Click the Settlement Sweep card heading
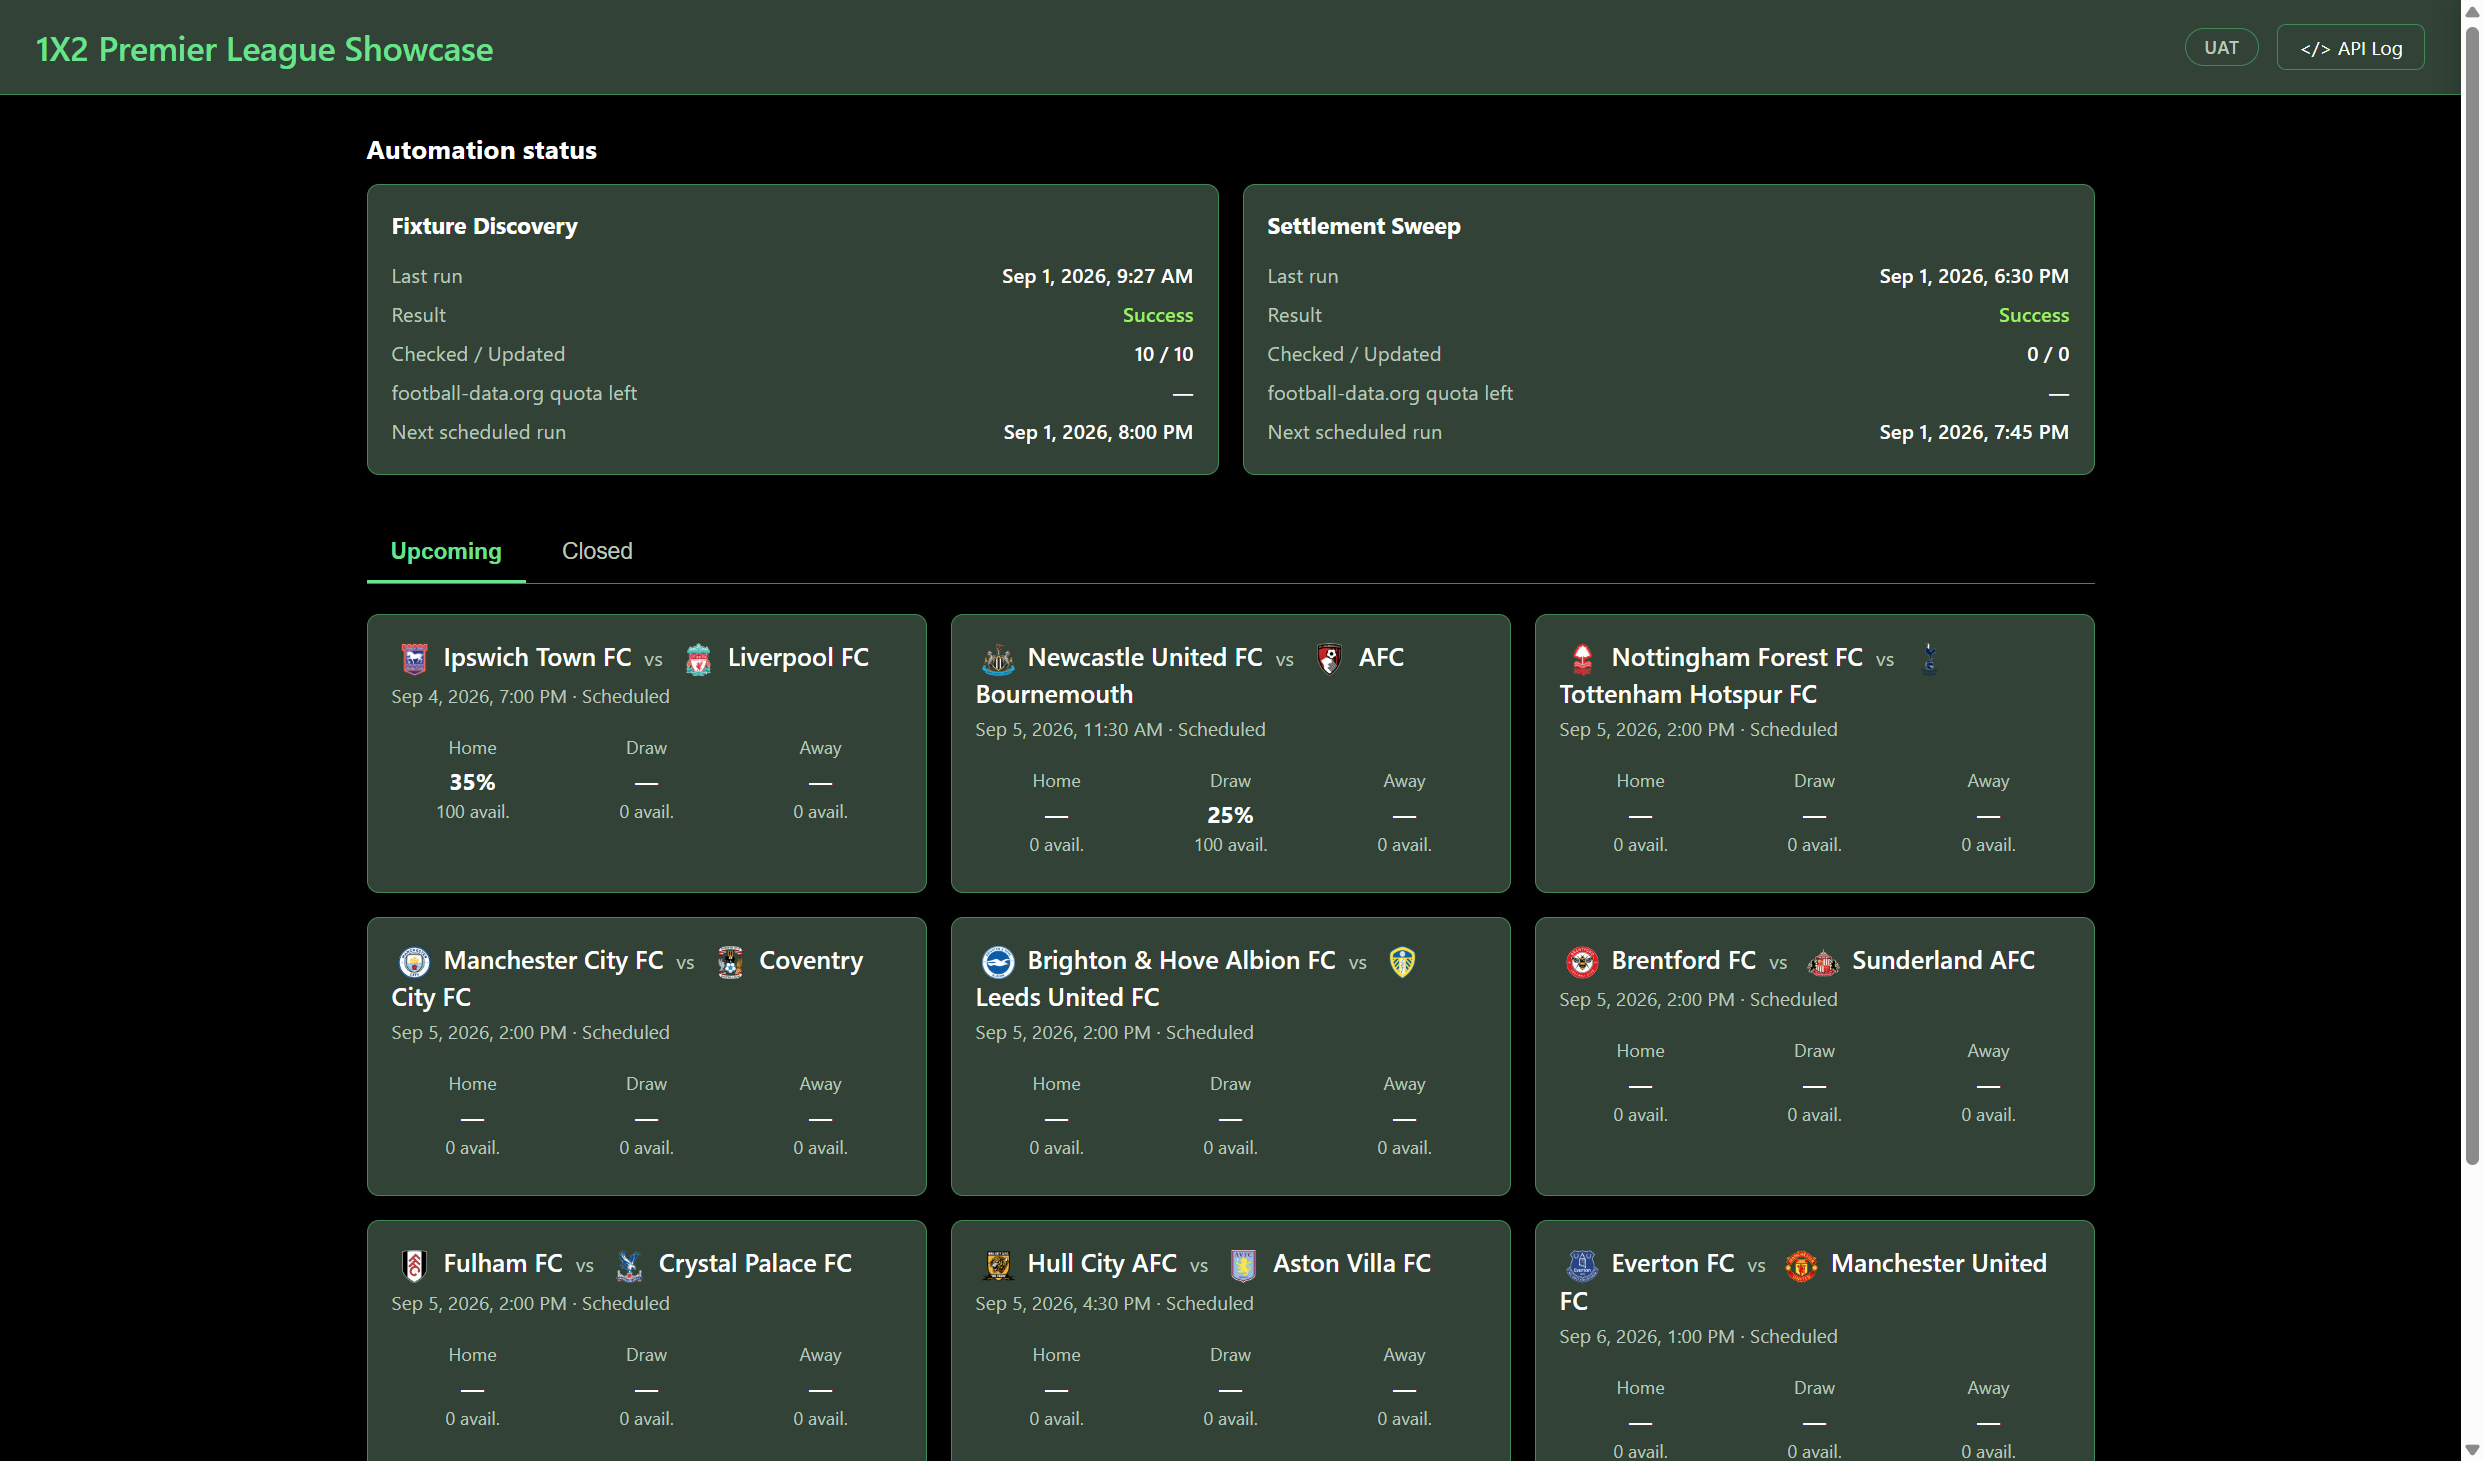Image resolution: width=2484 pixels, height=1461 pixels. point(1364,226)
